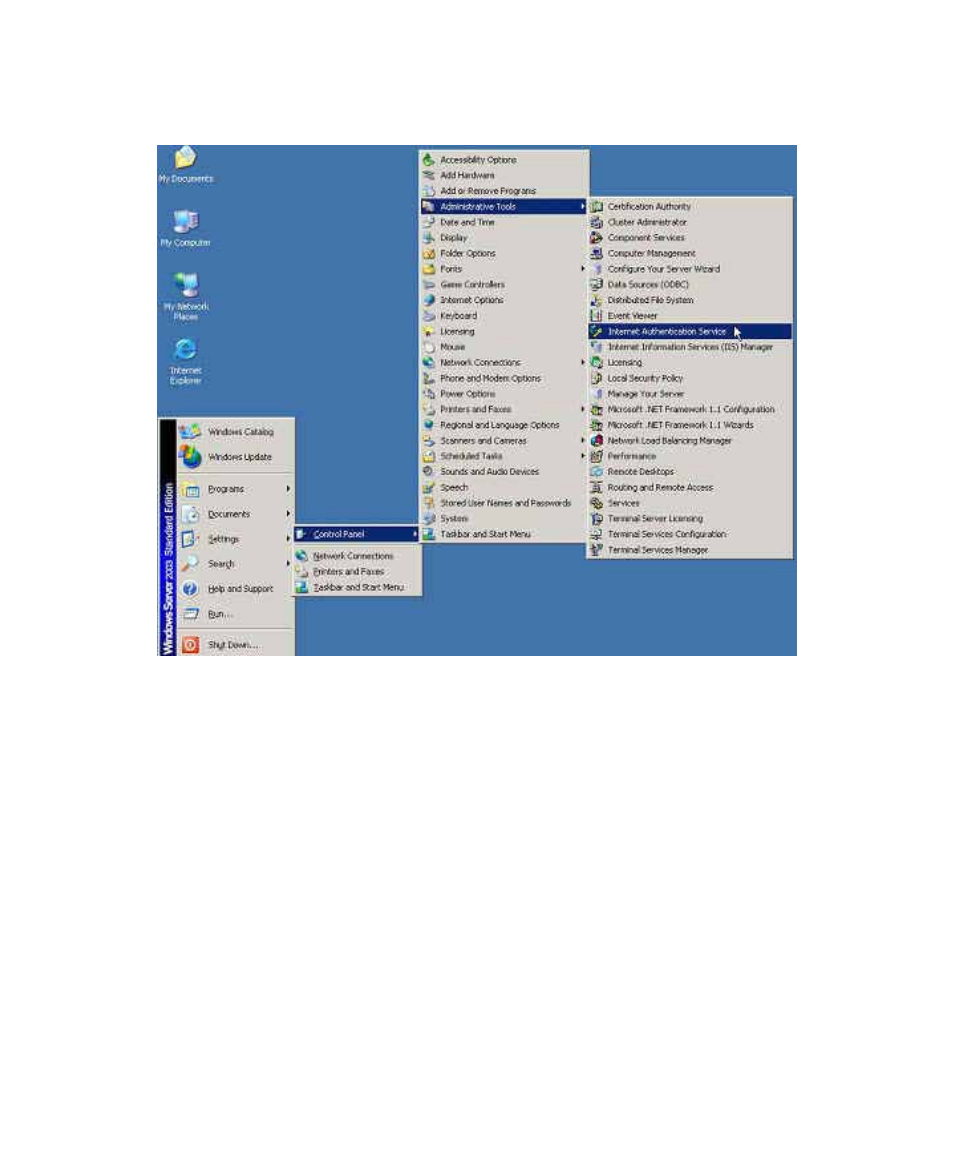Open Date and Time item
The height and width of the screenshot is (1154, 954).
tap(504, 222)
